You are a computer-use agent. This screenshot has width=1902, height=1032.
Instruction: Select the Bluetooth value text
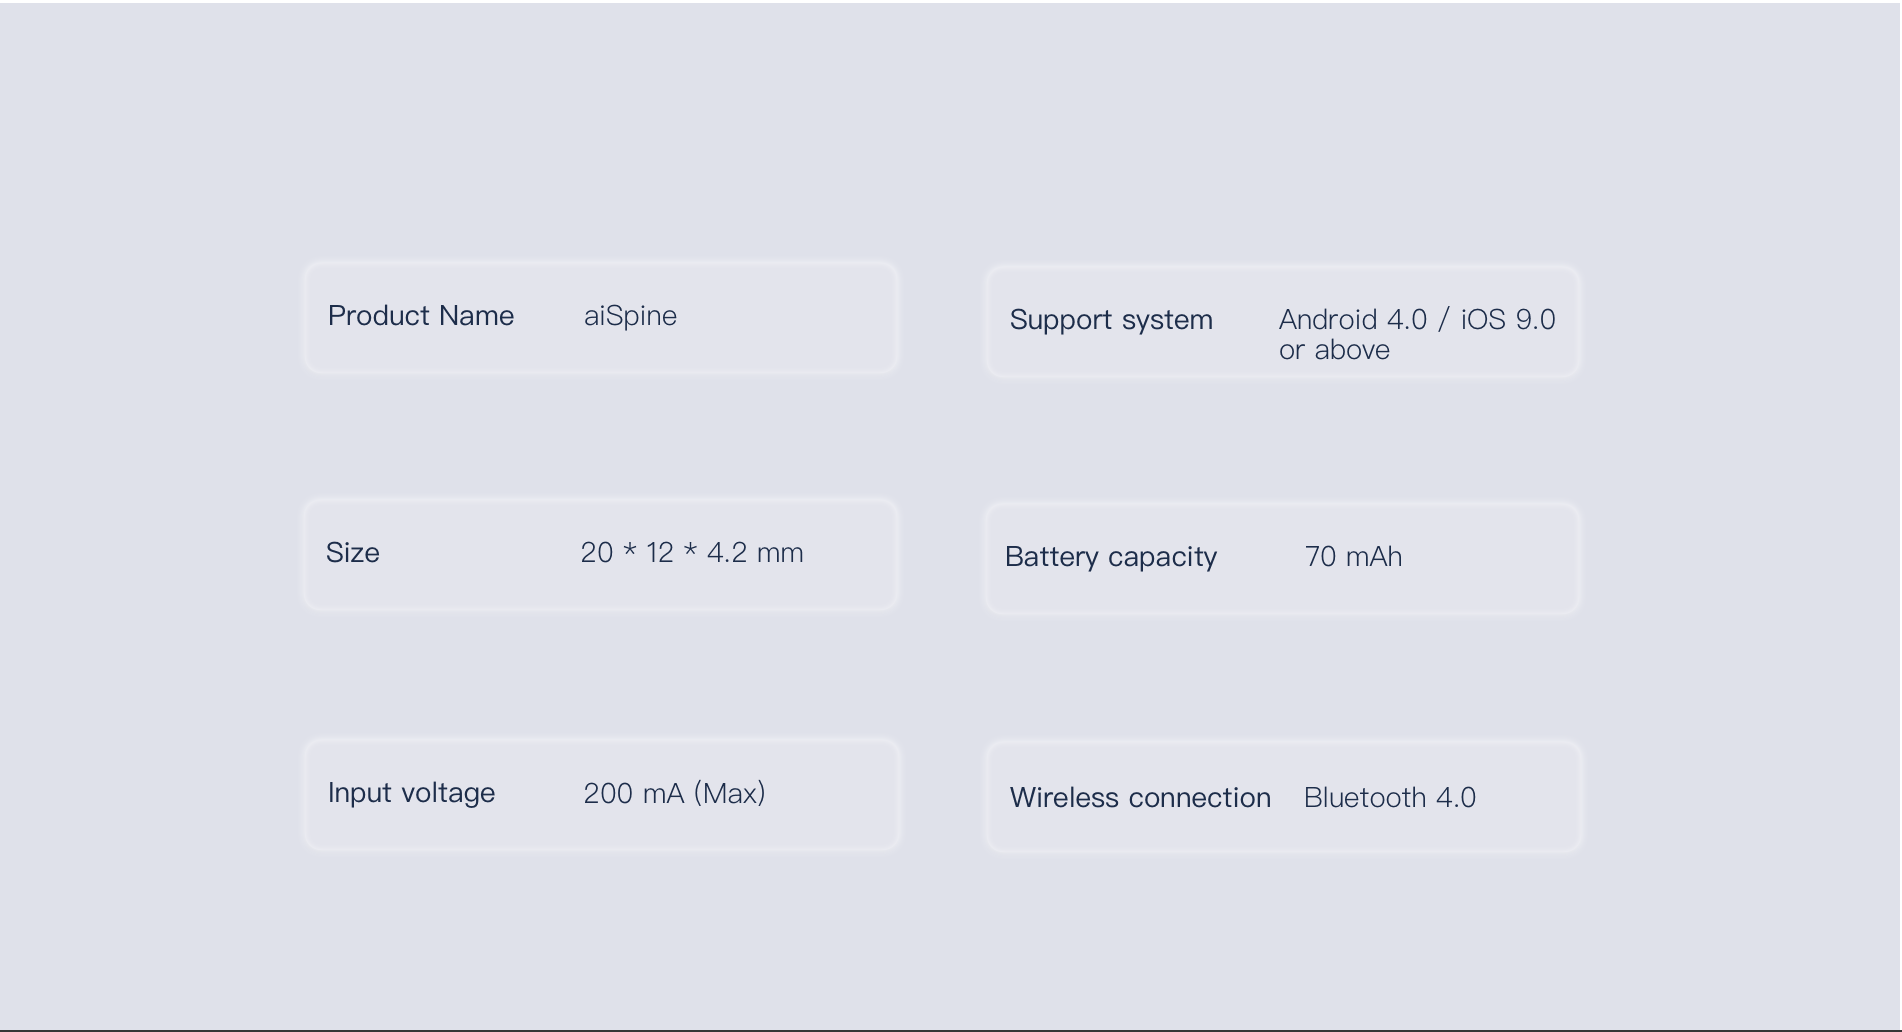[1365, 798]
